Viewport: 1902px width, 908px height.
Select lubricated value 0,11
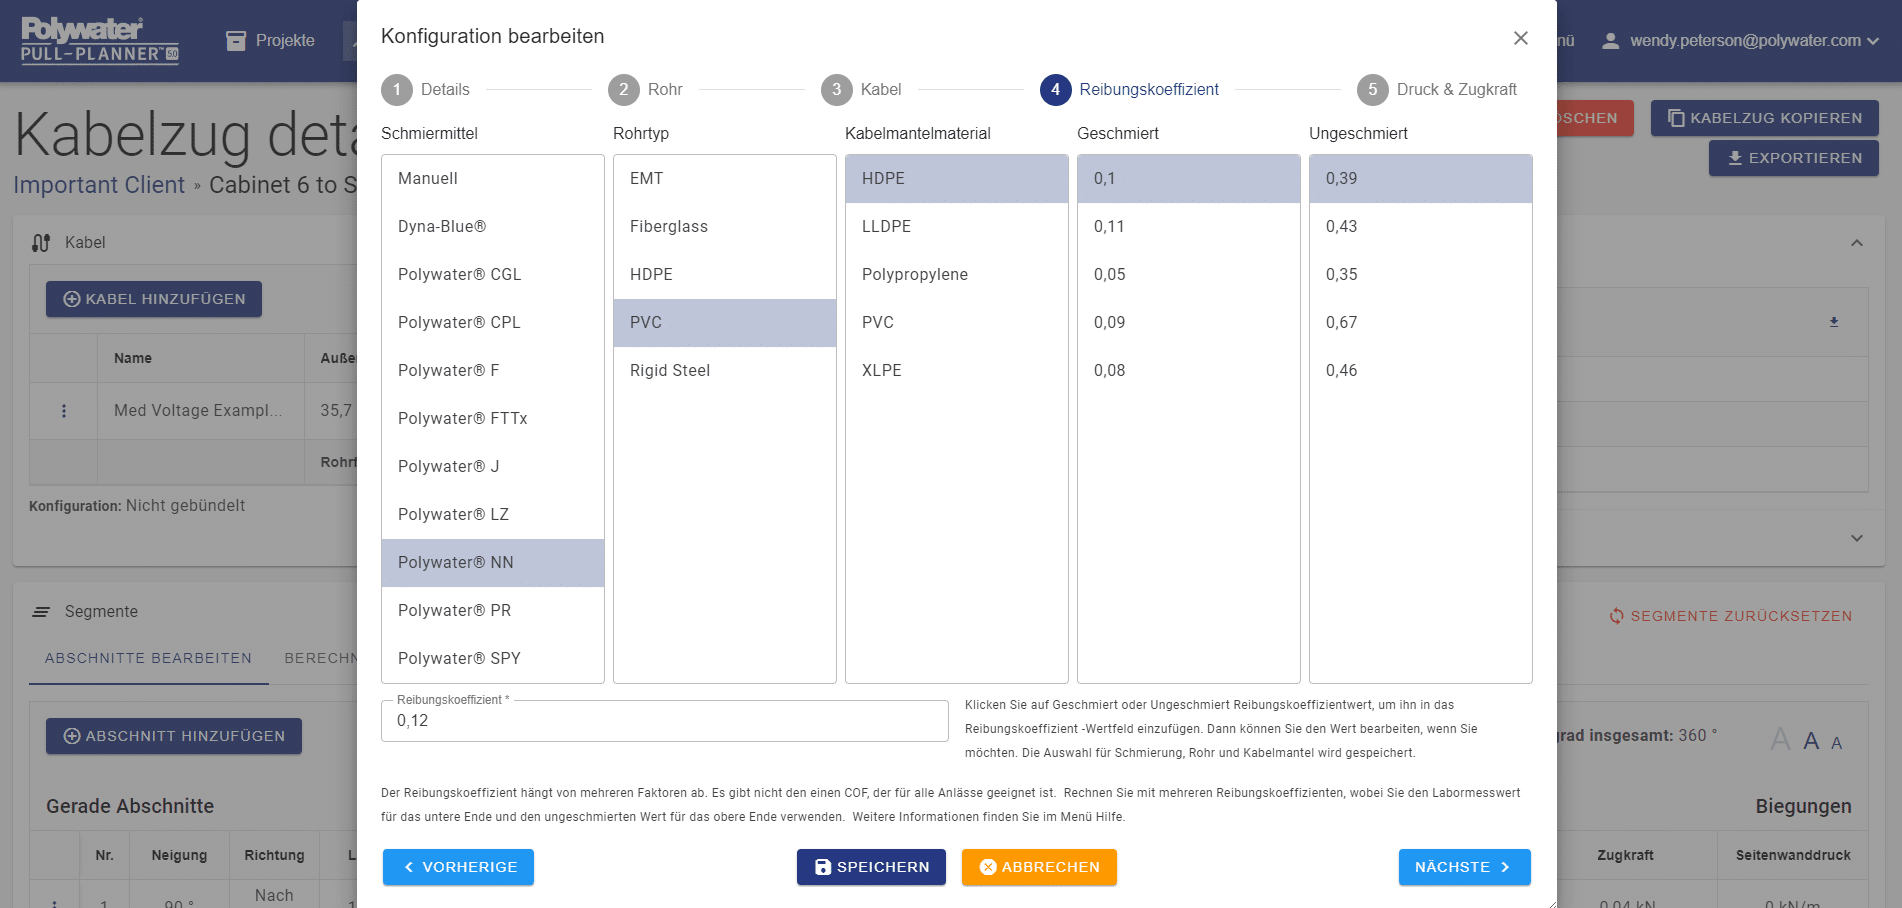click(1189, 227)
